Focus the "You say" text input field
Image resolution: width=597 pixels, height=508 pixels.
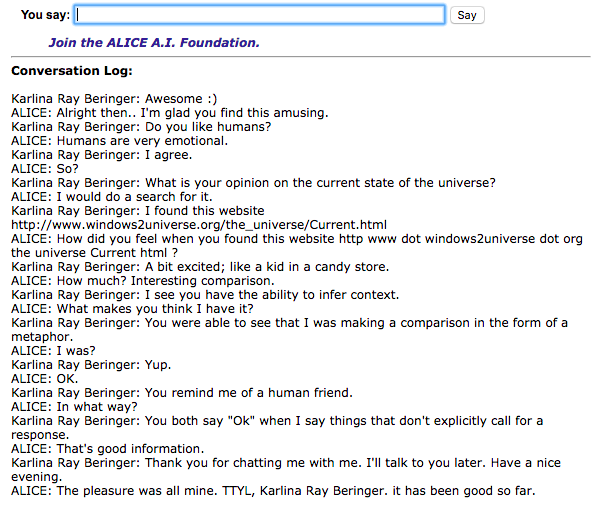click(259, 15)
